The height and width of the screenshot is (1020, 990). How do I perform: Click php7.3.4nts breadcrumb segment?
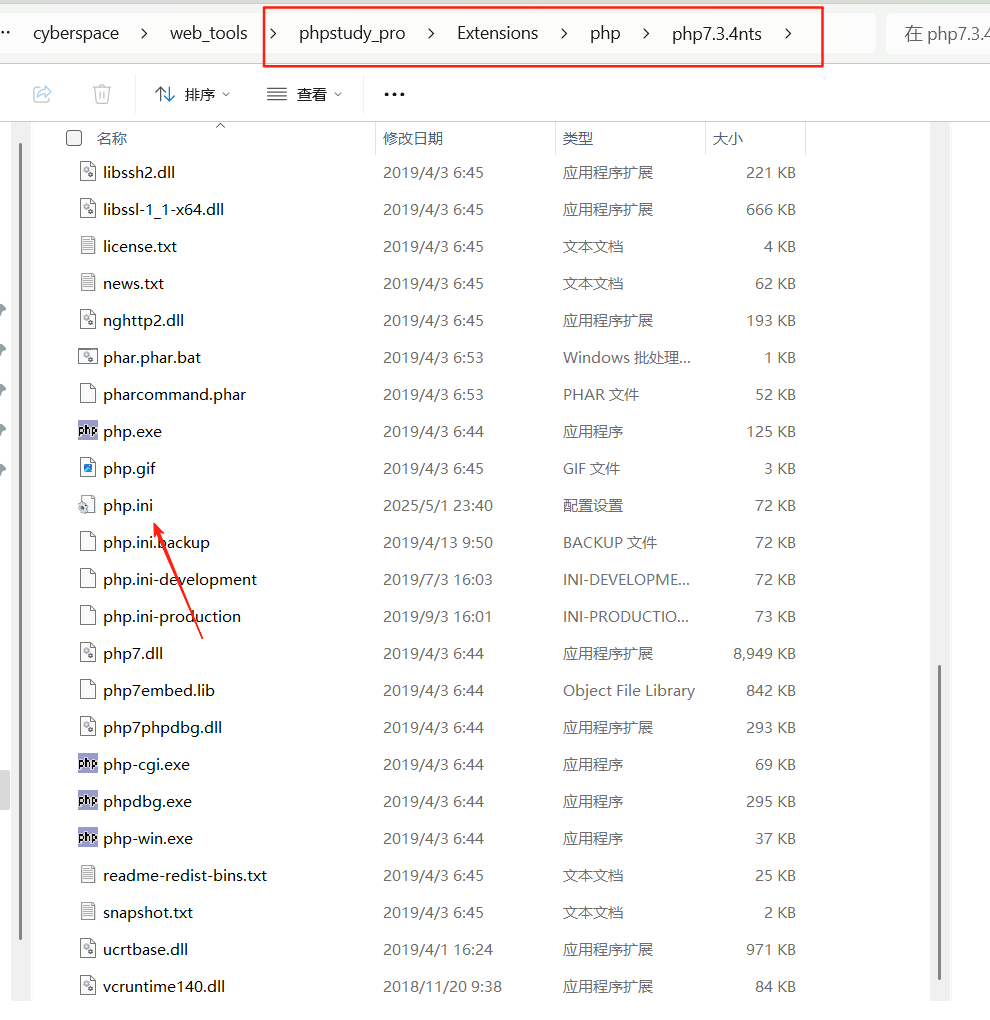717,33
